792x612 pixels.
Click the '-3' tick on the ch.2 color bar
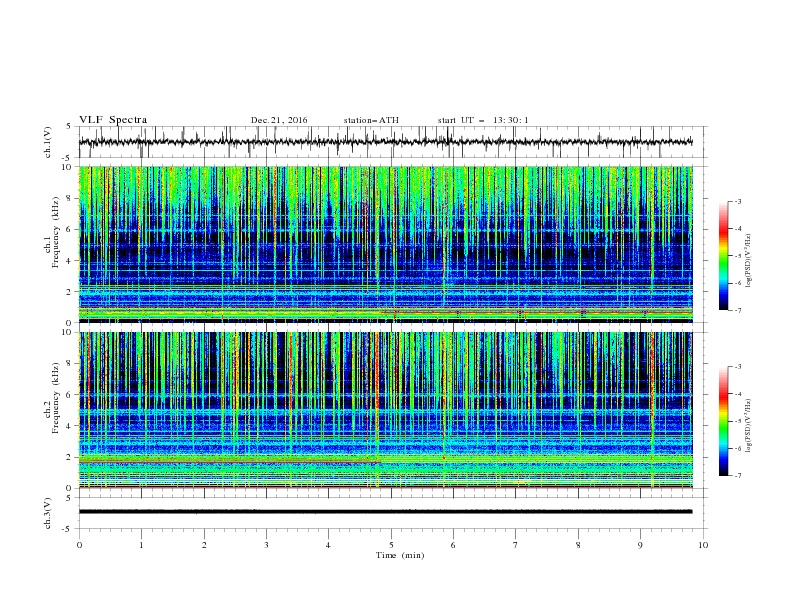click(x=738, y=367)
